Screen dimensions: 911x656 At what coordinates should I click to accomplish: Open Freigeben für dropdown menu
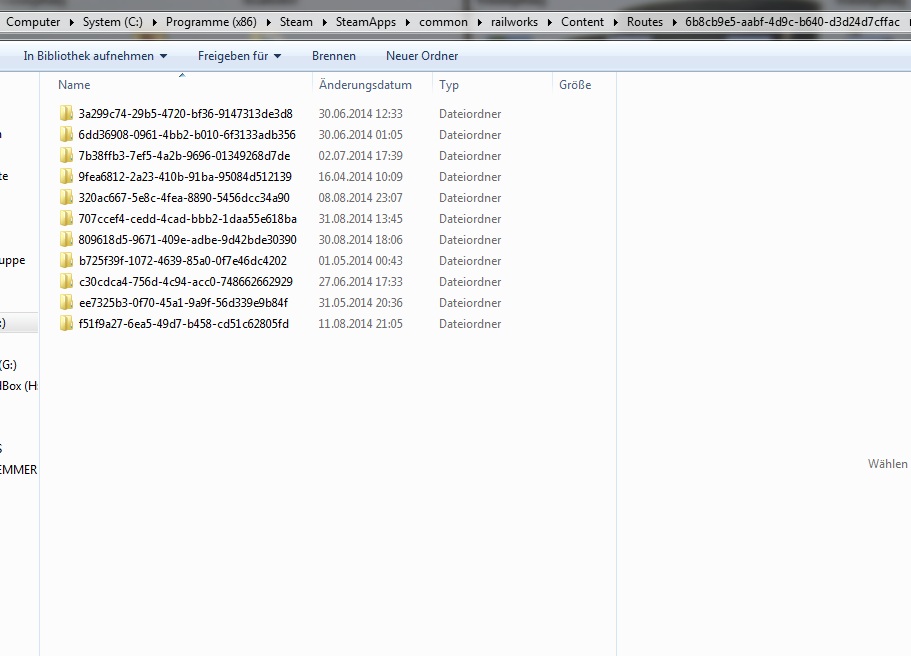pyautogui.click(x=239, y=56)
